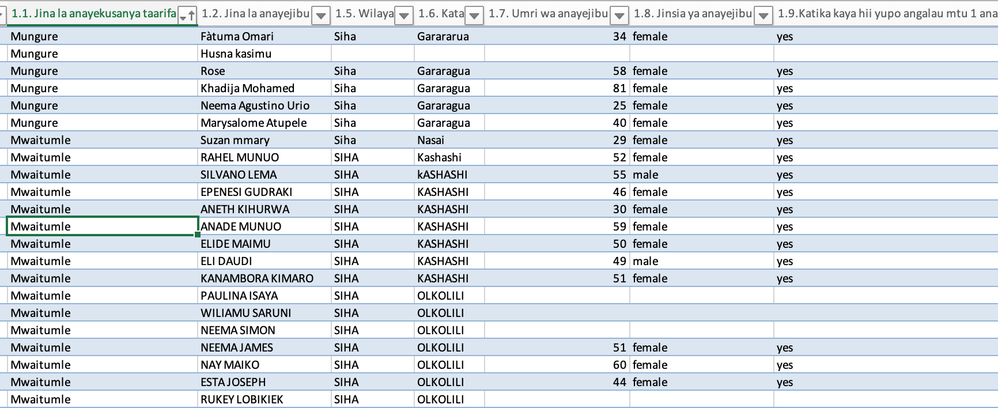Image resolution: width=998 pixels, height=408 pixels.
Task: Select the 1.9 Katika kaya hii header cell
Action: [887, 14]
